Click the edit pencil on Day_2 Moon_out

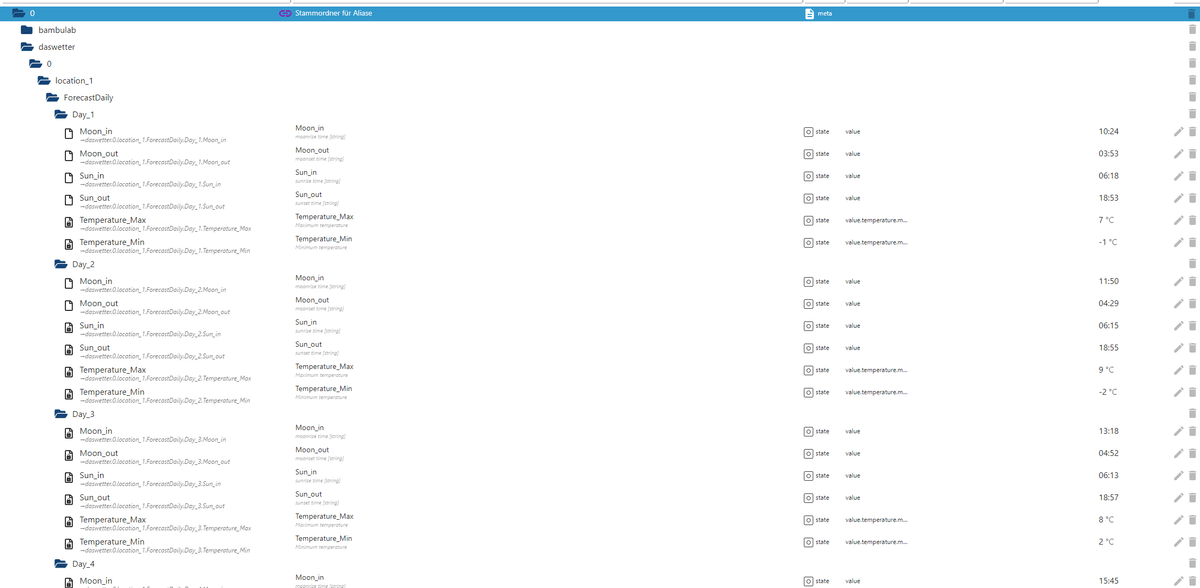[x=1180, y=303]
